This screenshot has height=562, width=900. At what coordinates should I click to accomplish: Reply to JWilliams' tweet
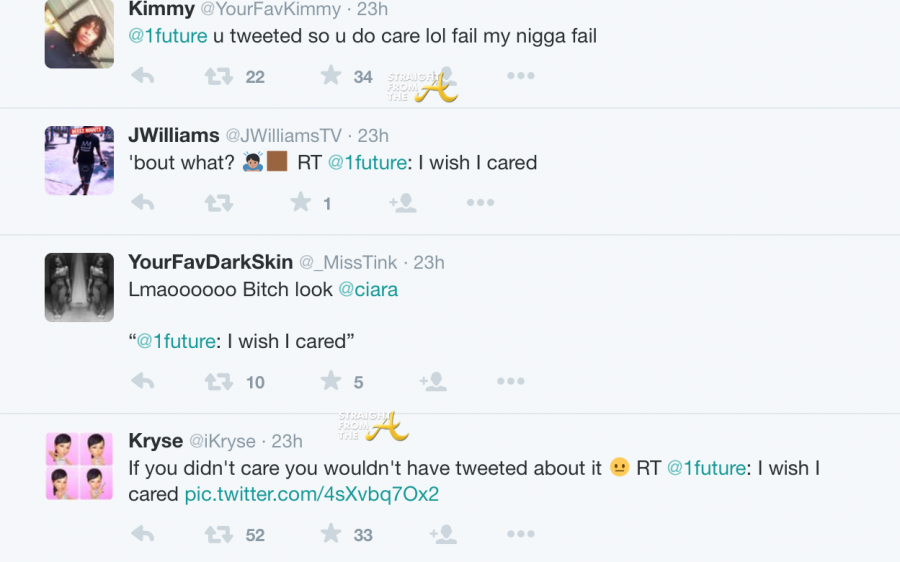[143, 203]
